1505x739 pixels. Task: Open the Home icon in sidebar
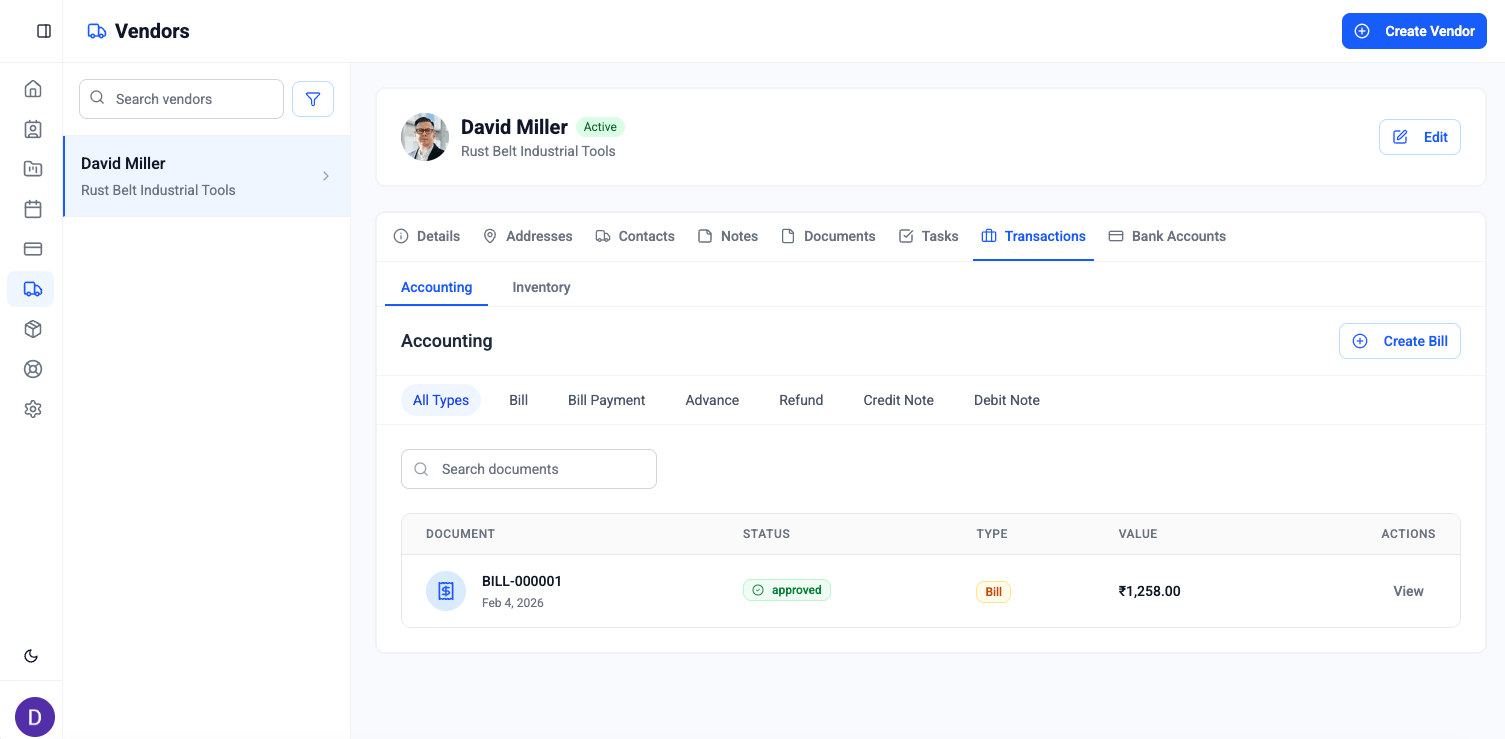33,89
